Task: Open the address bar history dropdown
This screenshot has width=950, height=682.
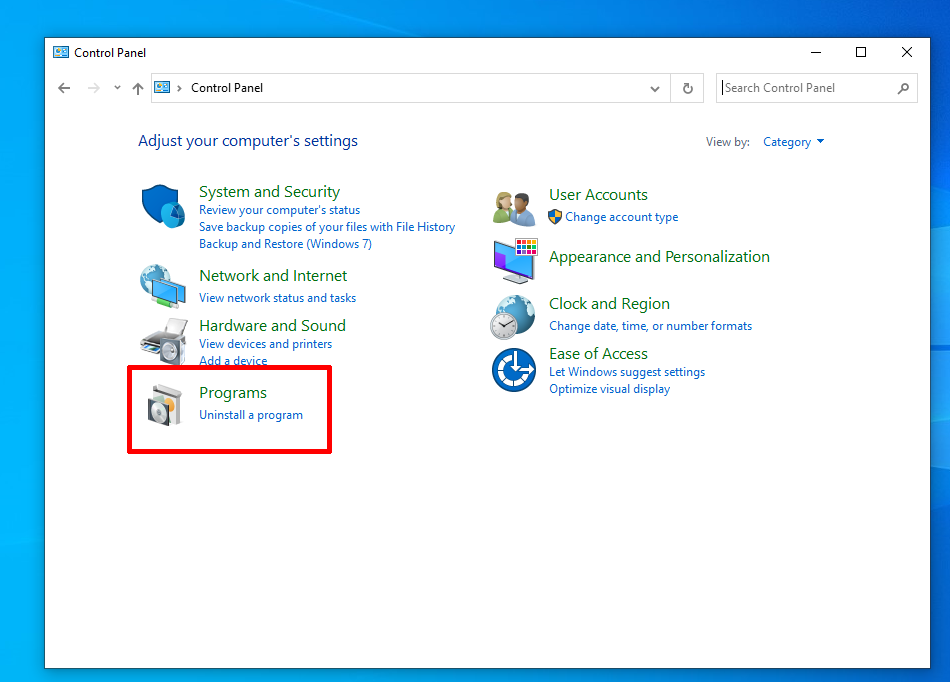Action: pyautogui.click(x=655, y=88)
